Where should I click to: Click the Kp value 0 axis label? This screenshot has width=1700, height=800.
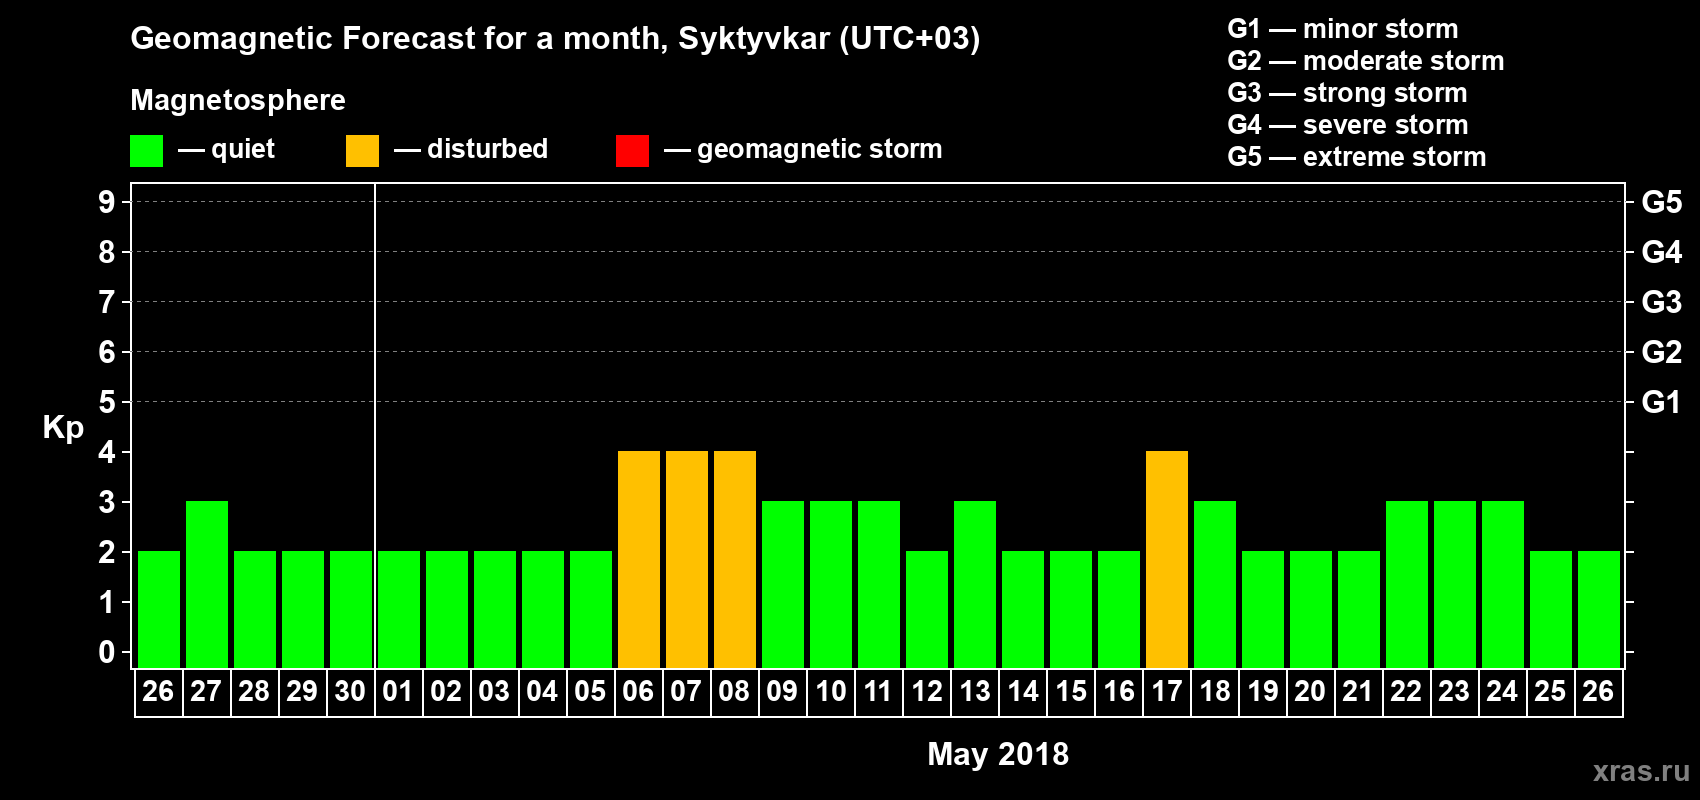[x=107, y=652]
